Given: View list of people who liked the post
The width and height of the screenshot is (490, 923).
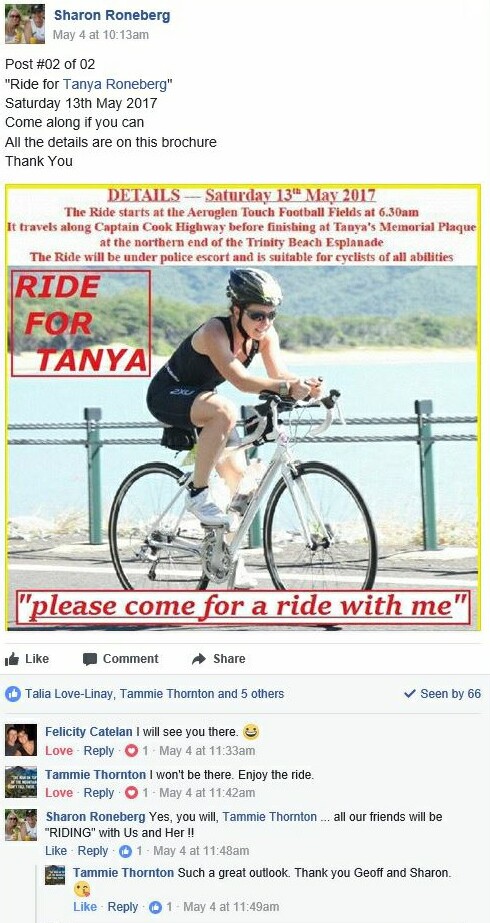Looking at the screenshot, I should 154,694.
